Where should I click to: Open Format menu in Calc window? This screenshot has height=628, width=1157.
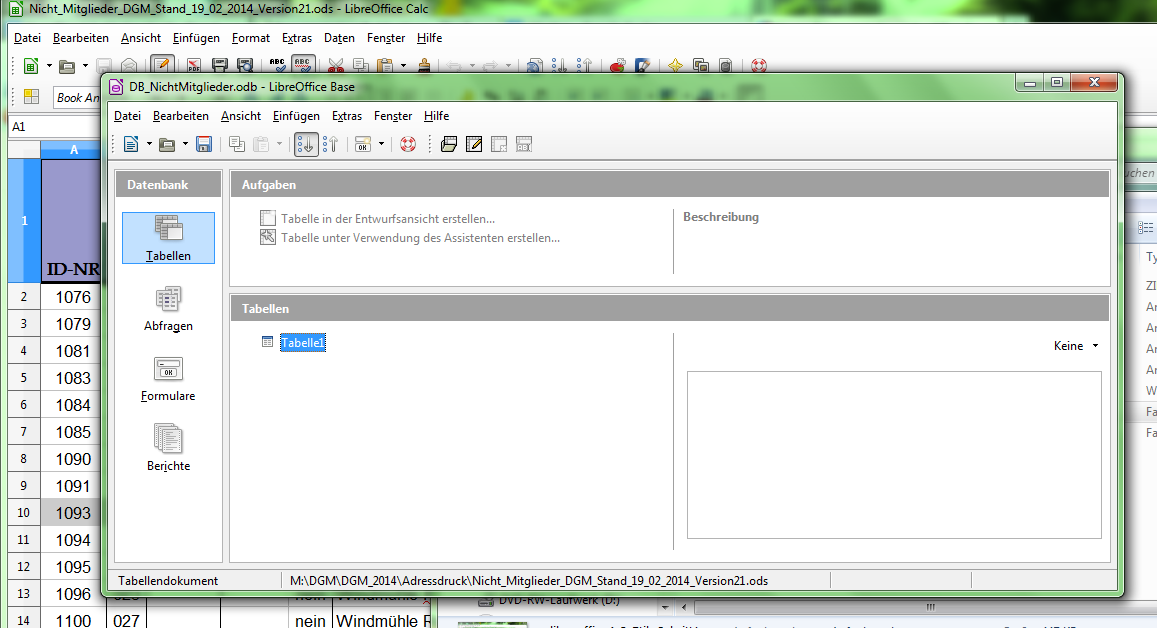click(x=250, y=38)
